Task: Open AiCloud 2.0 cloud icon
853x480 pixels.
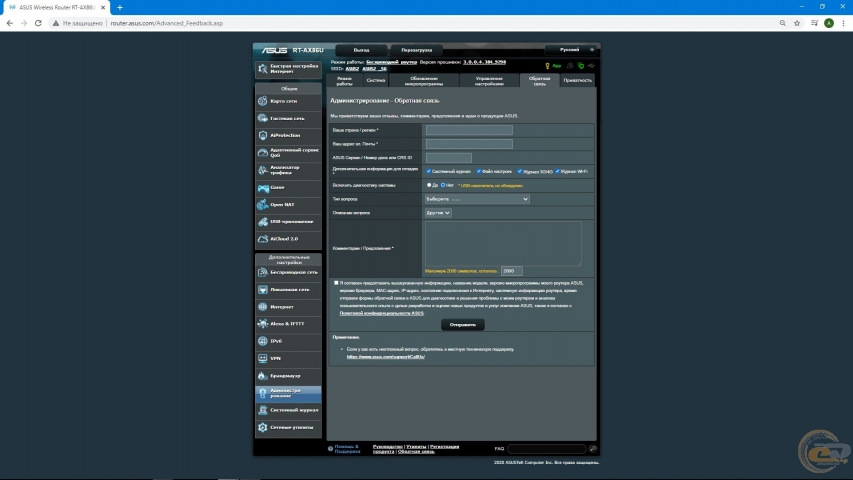Action: point(263,239)
